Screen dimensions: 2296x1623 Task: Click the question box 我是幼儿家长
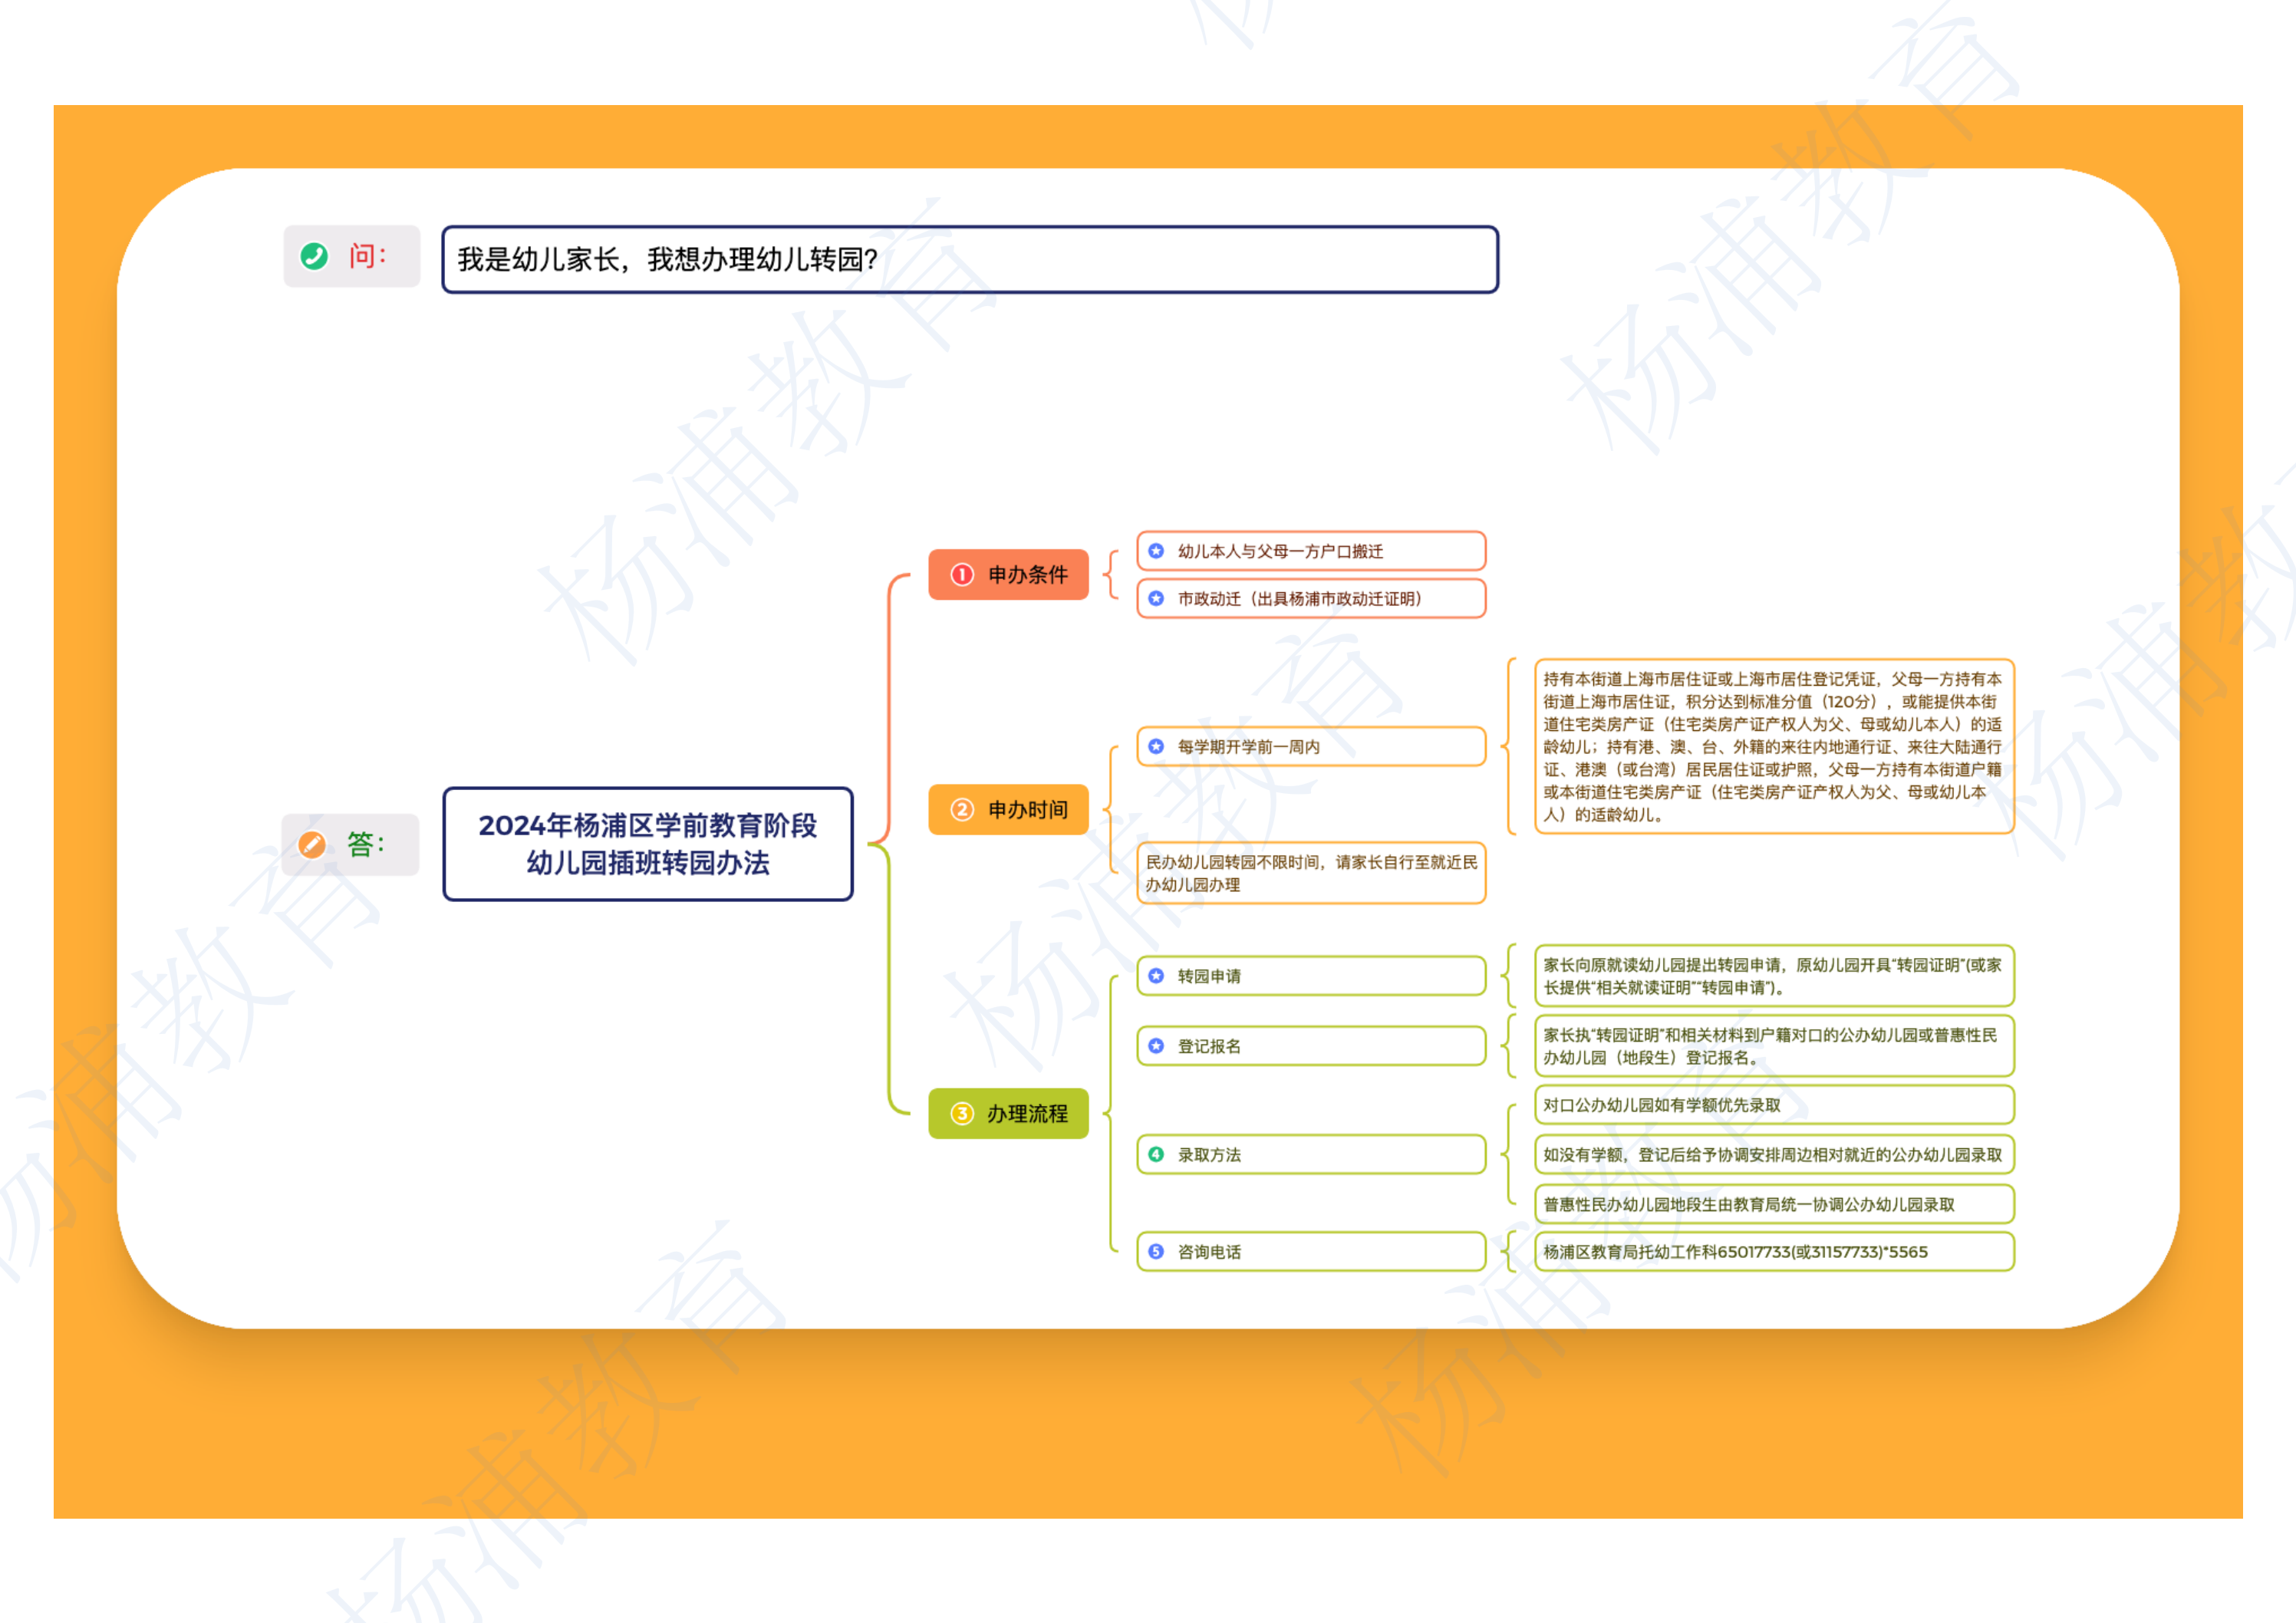pos(970,259)
